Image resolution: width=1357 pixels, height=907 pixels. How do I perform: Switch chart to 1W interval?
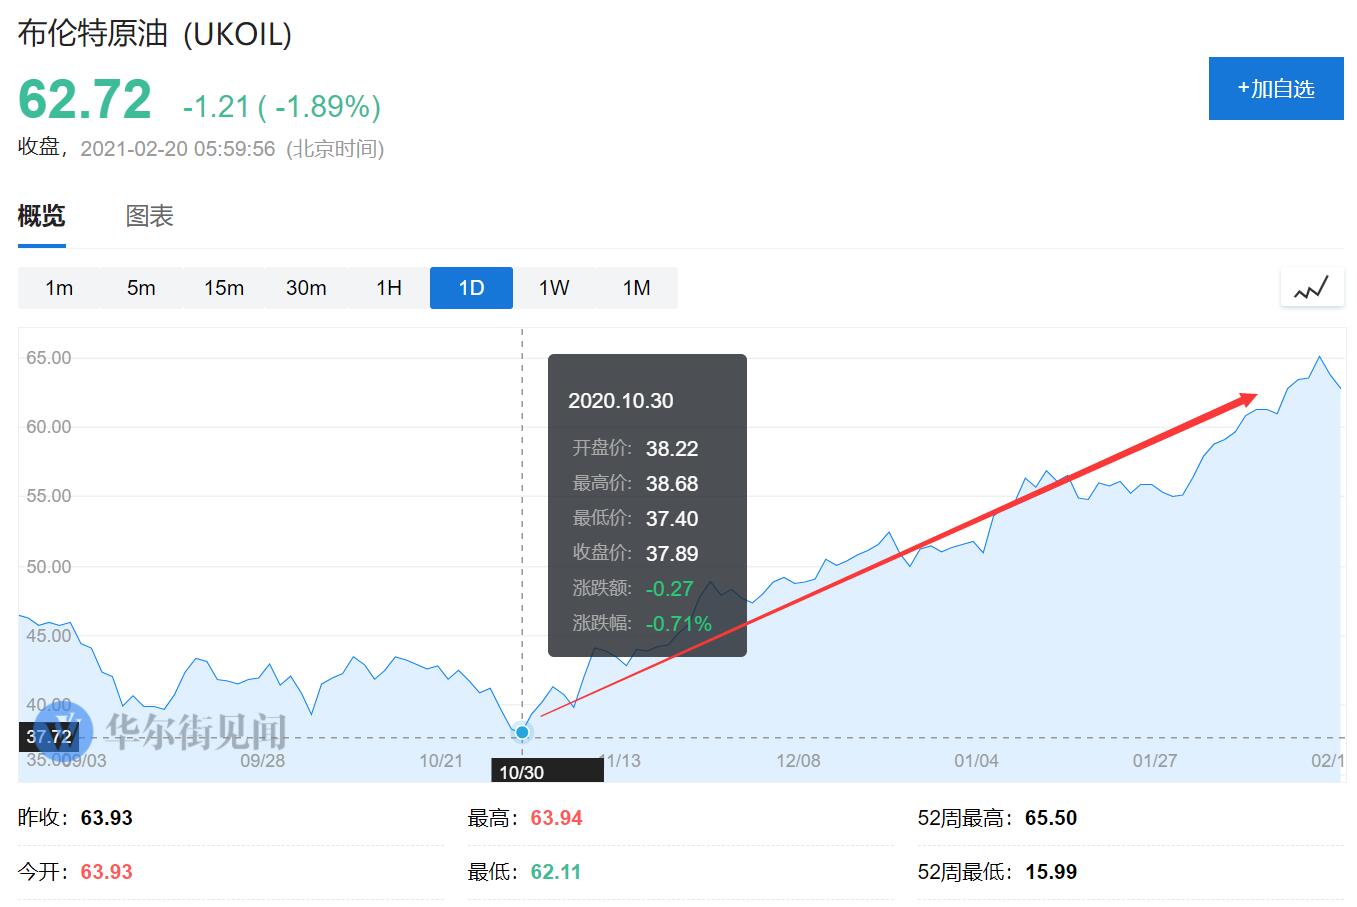(x=554, y=288)
